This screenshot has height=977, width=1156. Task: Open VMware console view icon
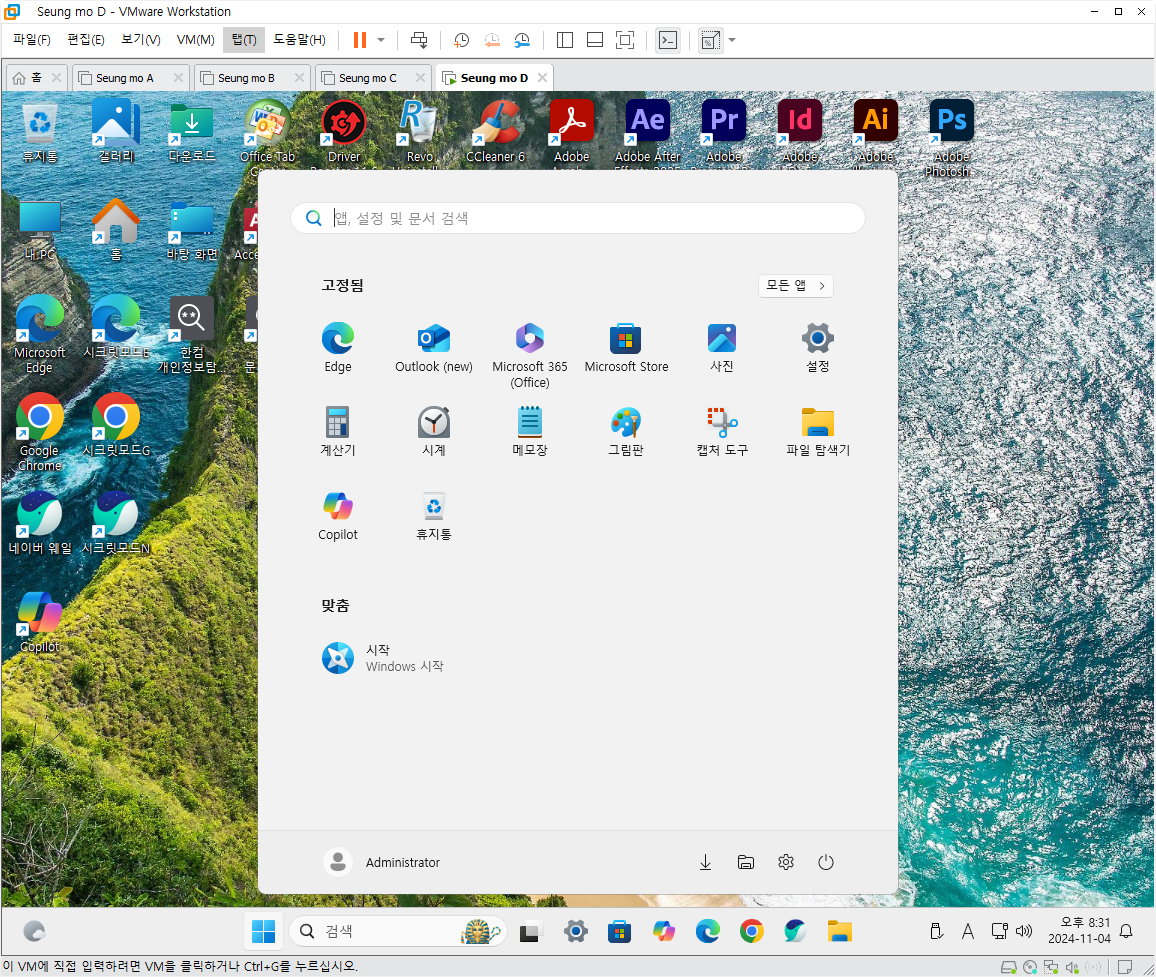point(668,40)
